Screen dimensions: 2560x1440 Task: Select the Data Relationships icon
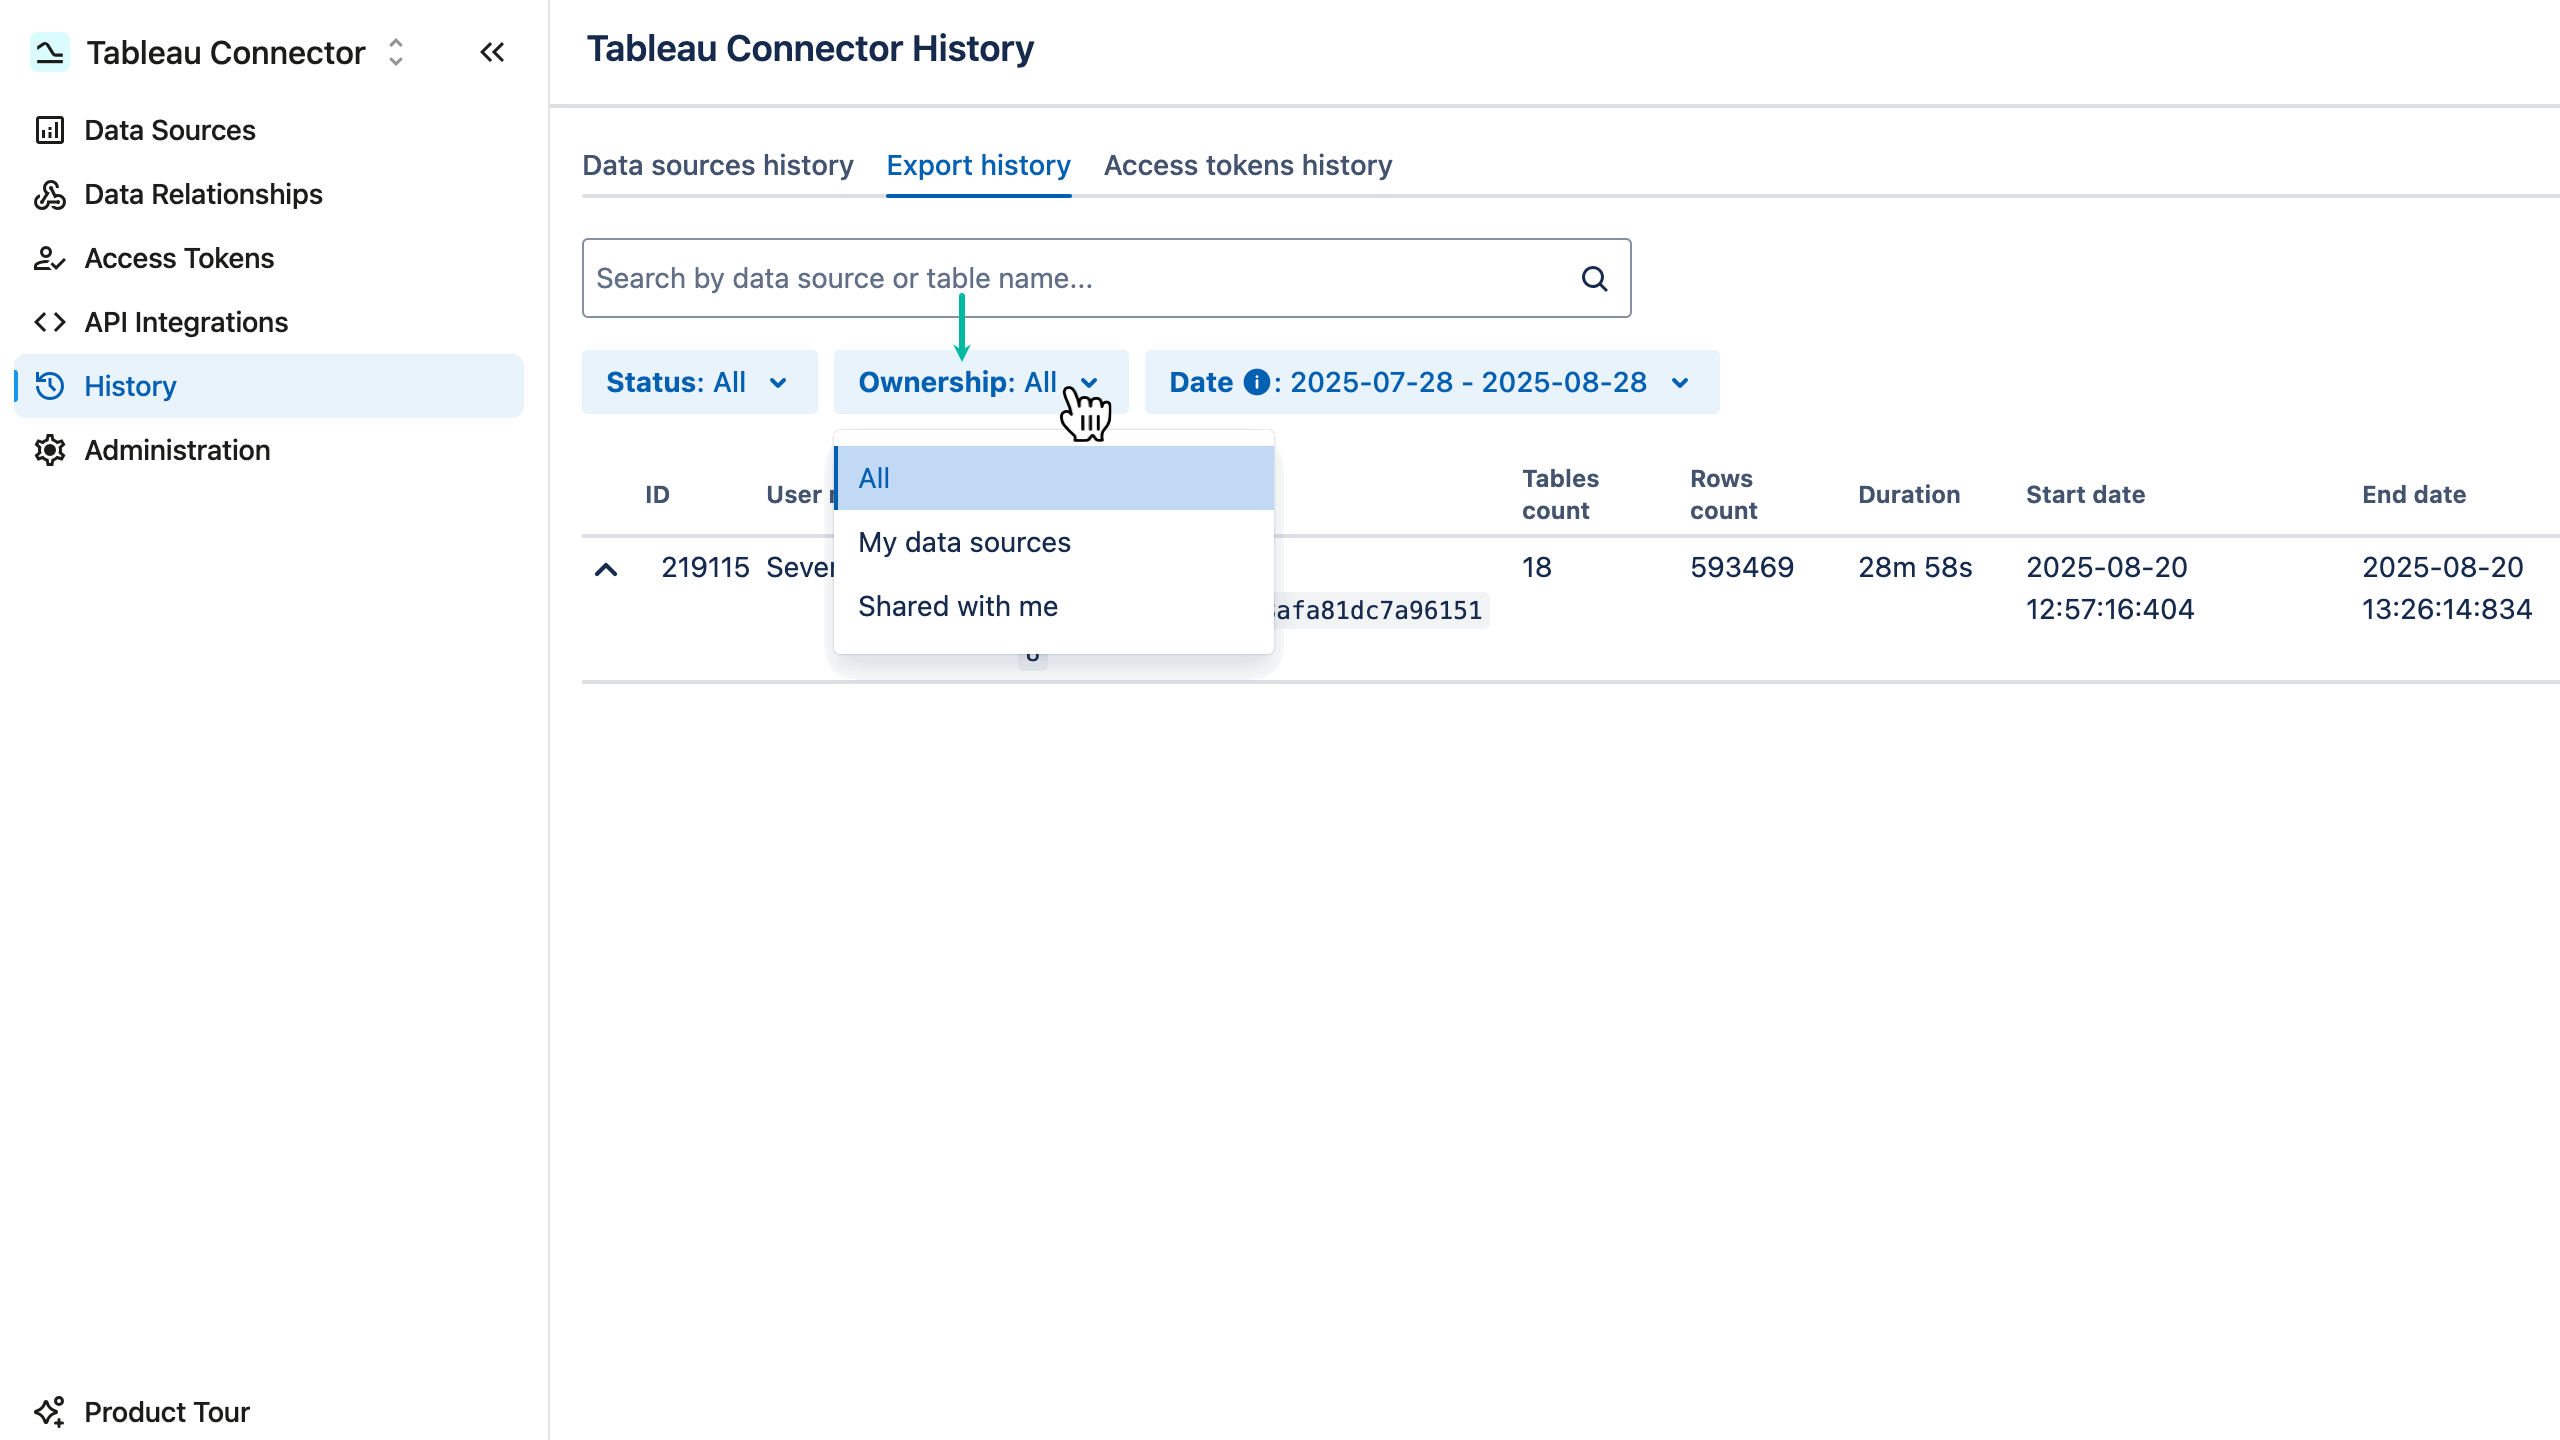click(50, 194)
